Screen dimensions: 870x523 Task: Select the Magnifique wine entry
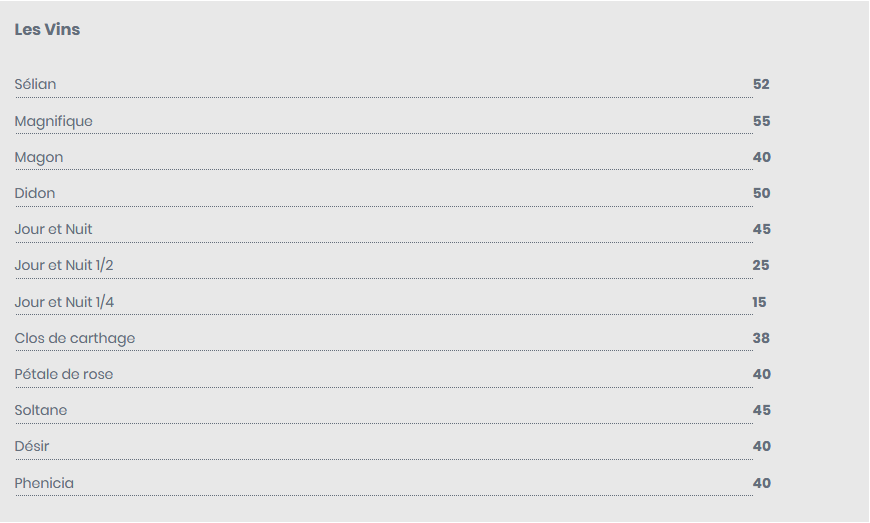(x=54, y=121)
